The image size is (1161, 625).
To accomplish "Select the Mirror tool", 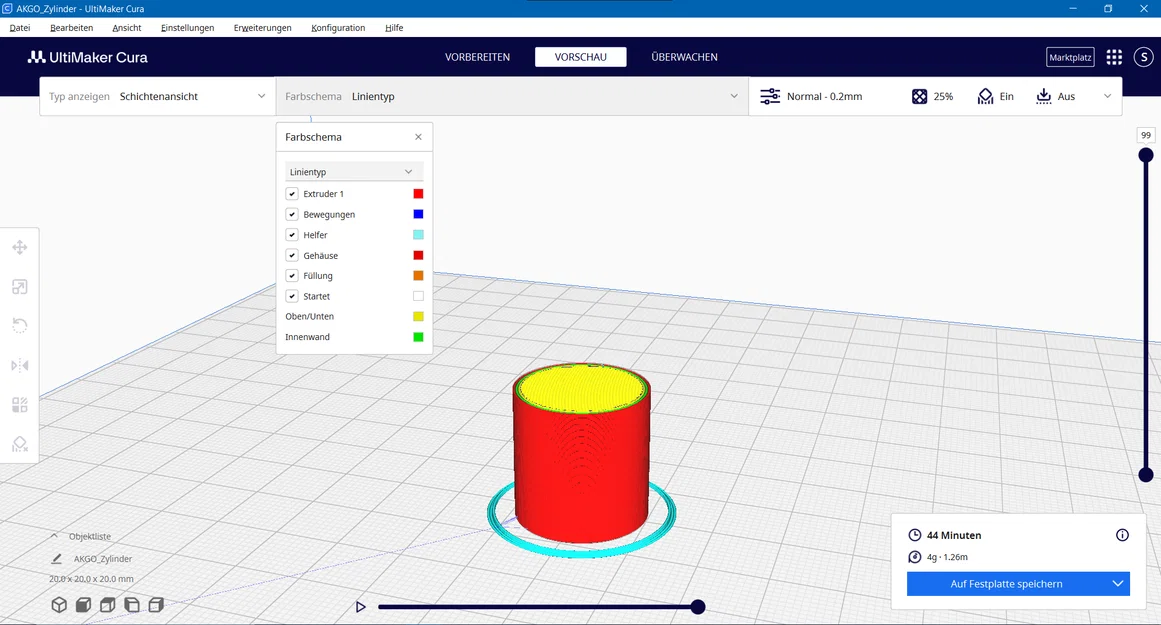I will [19, 365].
